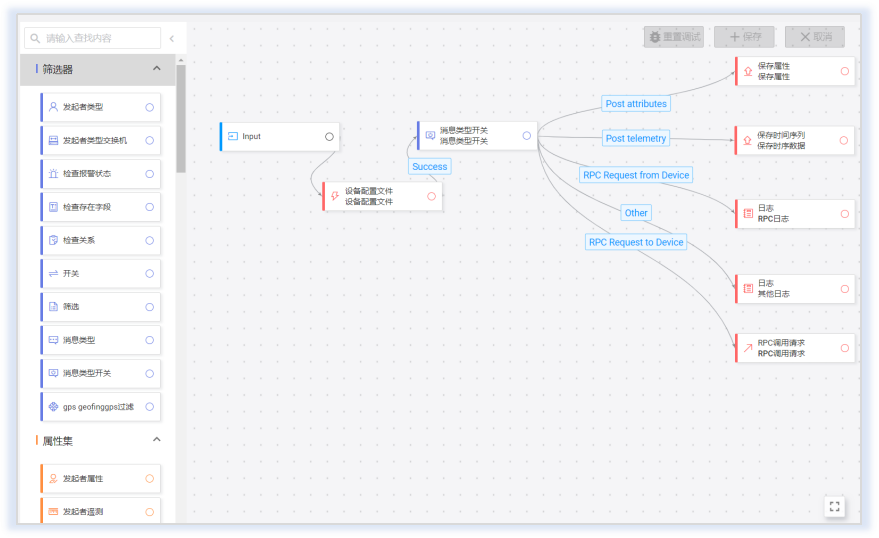The height and width of the screenshot is (538, 879).
Task: Click port circle on RPC调用请求 node
Action: [845, 348]
